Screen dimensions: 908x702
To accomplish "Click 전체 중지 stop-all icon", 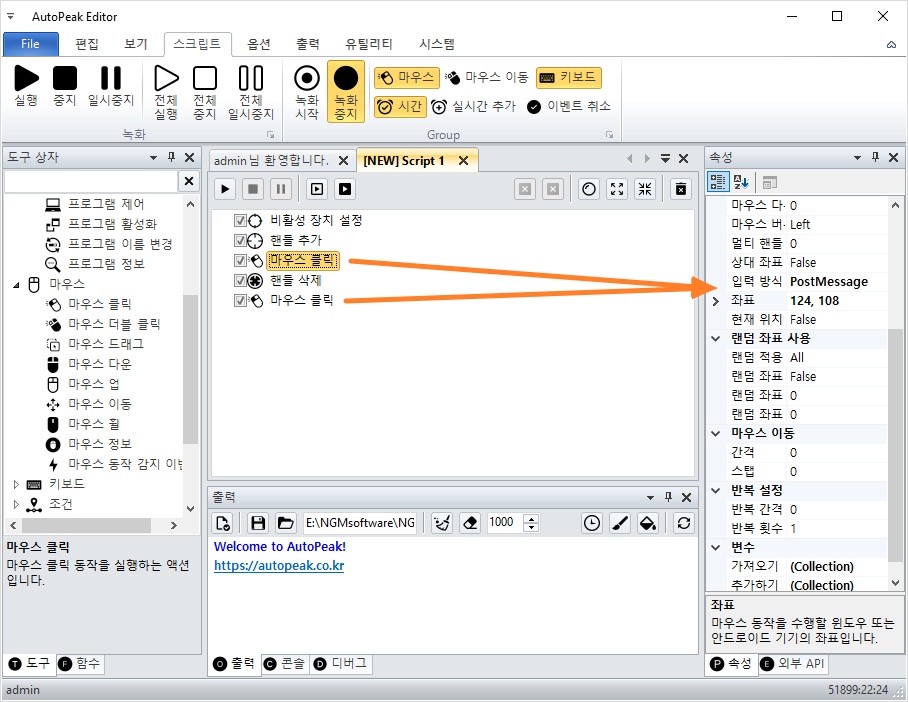I will pyautogui.click(x=204, y=93).
